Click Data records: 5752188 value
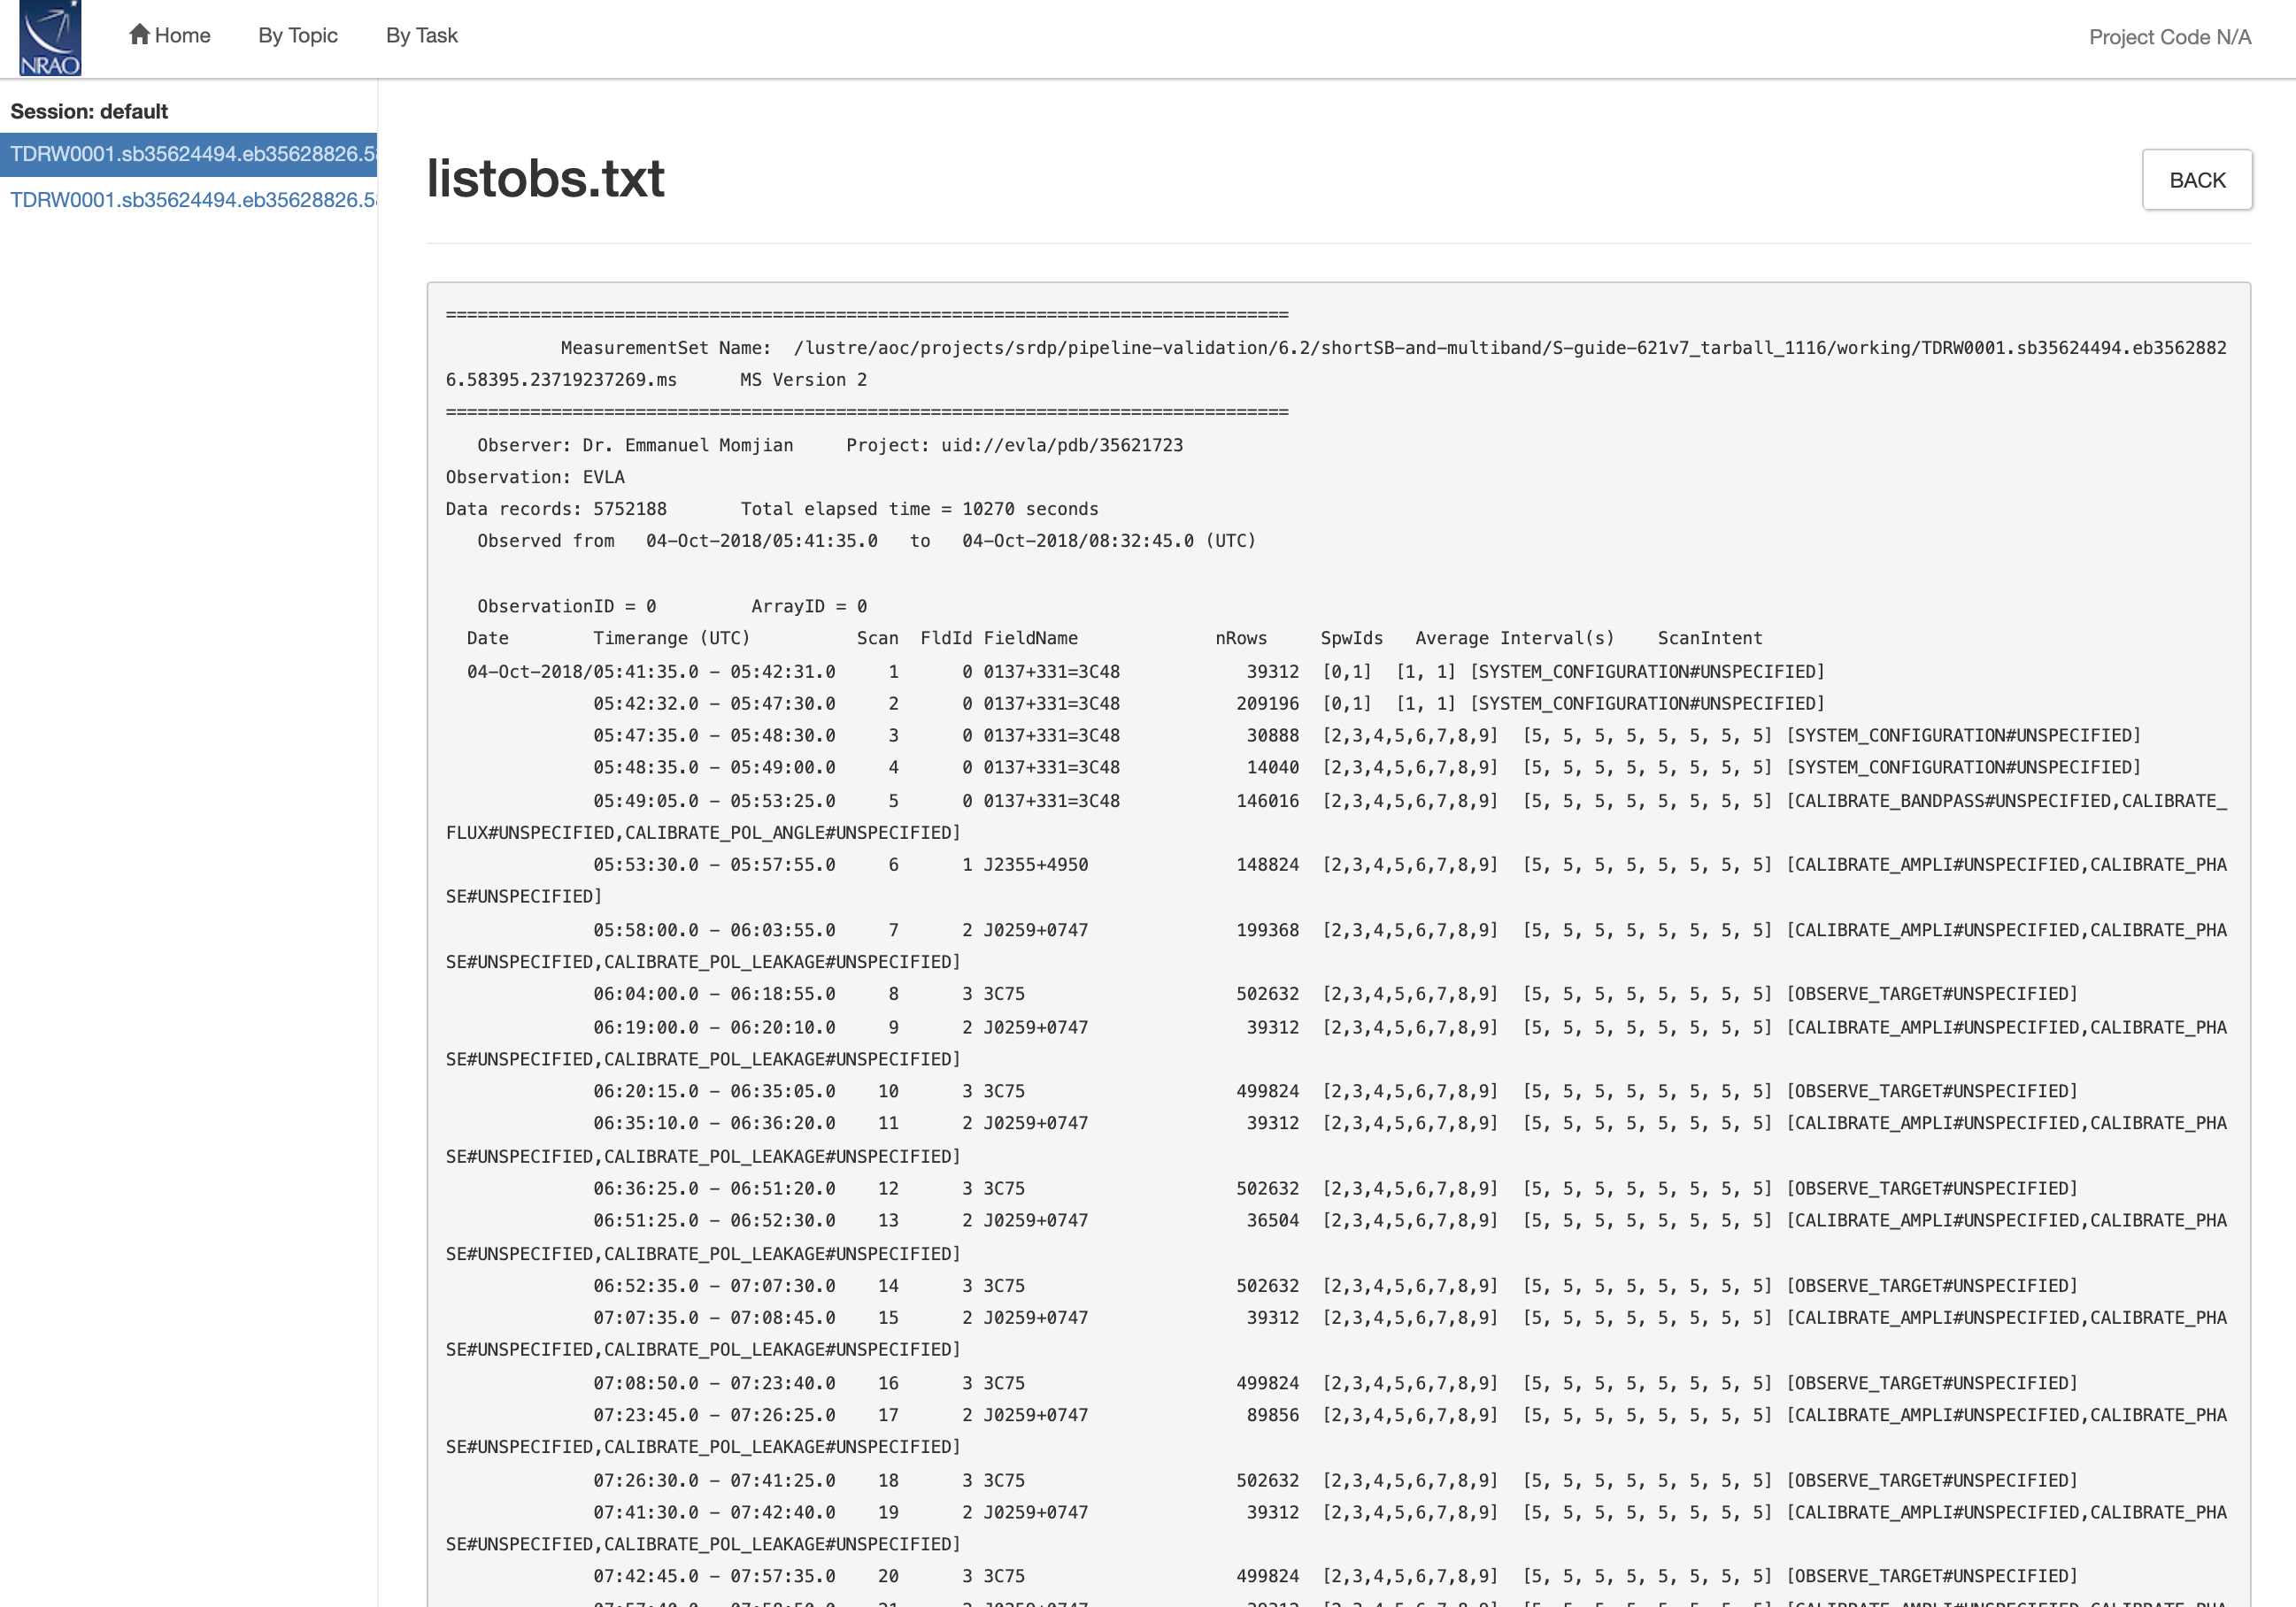The image size is (2296, 1607). 556,509
